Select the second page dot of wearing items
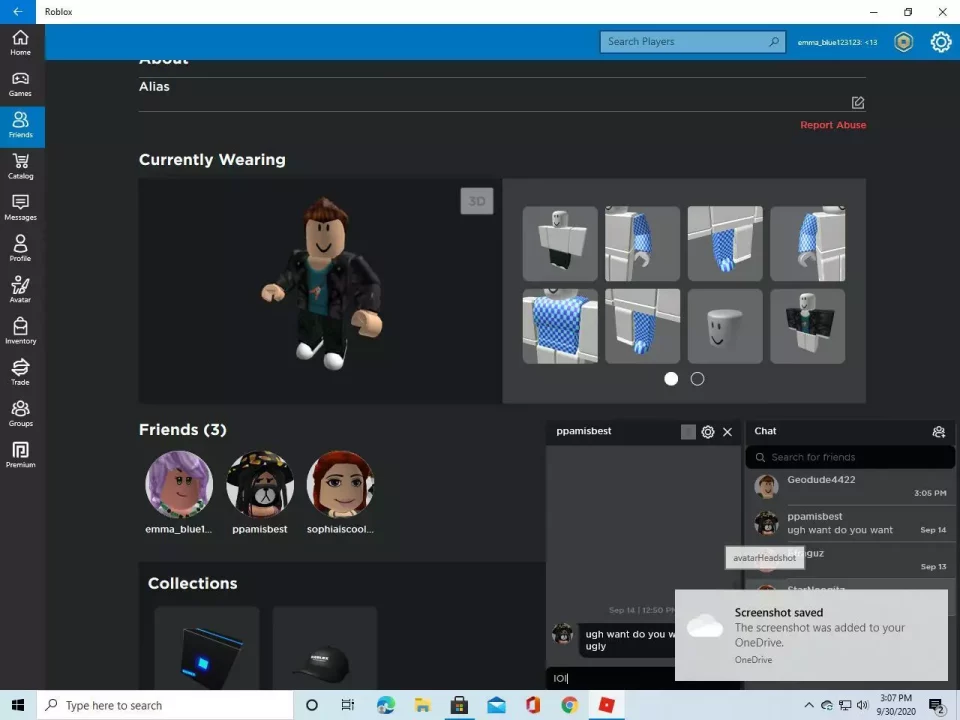The image size is (960, 720). [697, 379]
